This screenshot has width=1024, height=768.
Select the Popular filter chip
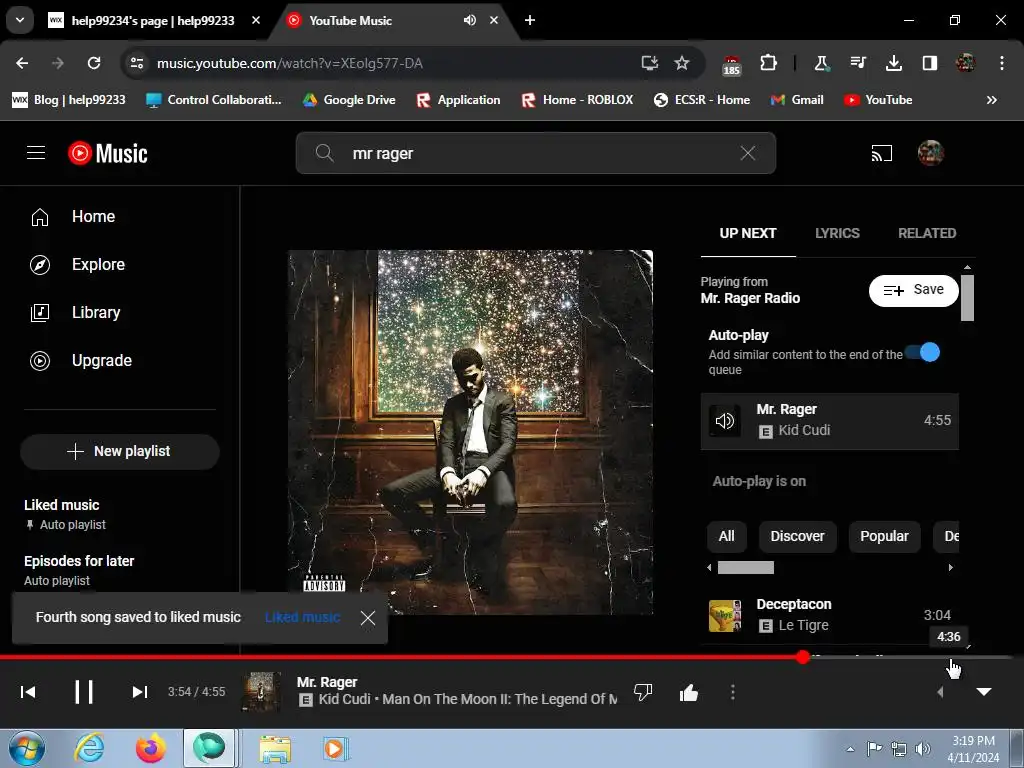point(884,536)
